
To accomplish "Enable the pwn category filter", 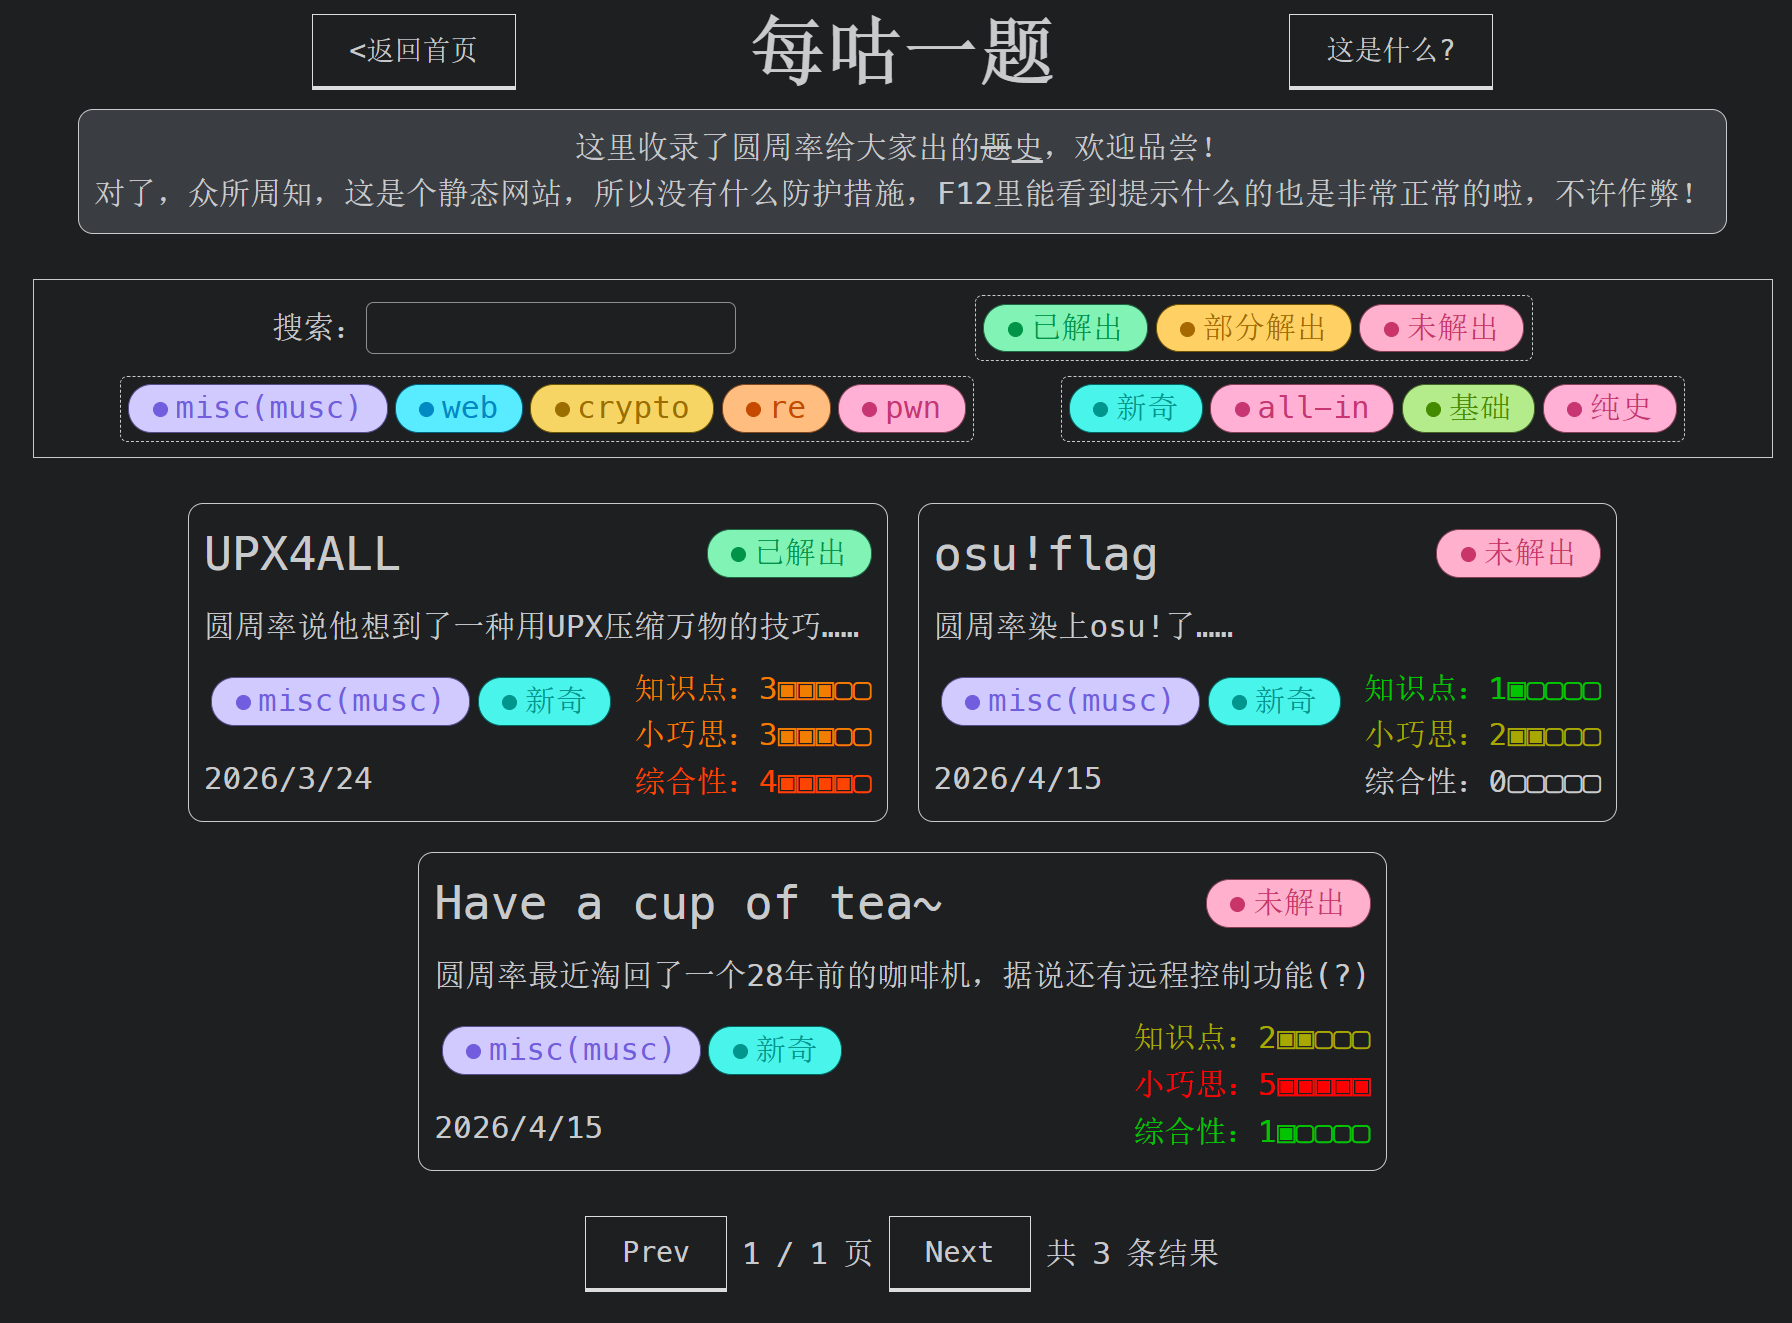I will [901, 409].
